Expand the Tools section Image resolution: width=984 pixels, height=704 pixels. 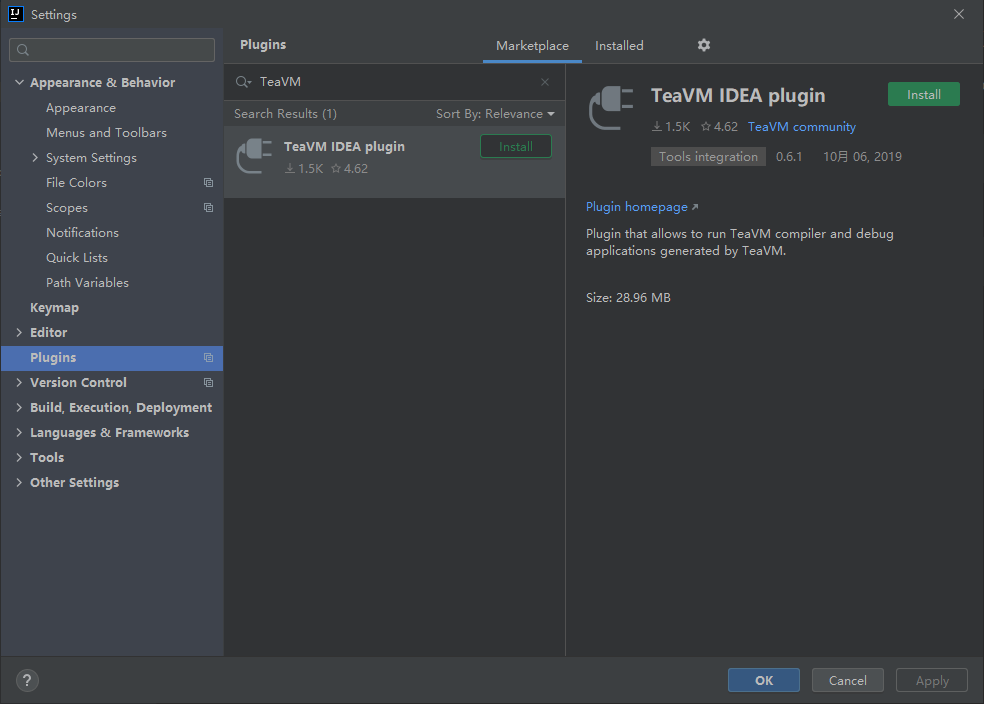(x=19, y=457)
